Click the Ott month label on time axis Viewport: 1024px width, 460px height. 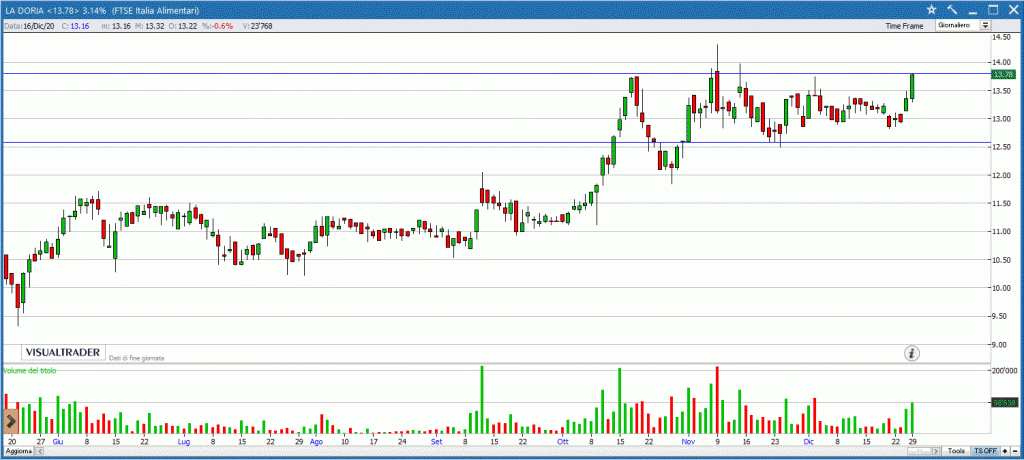(562, 442)
